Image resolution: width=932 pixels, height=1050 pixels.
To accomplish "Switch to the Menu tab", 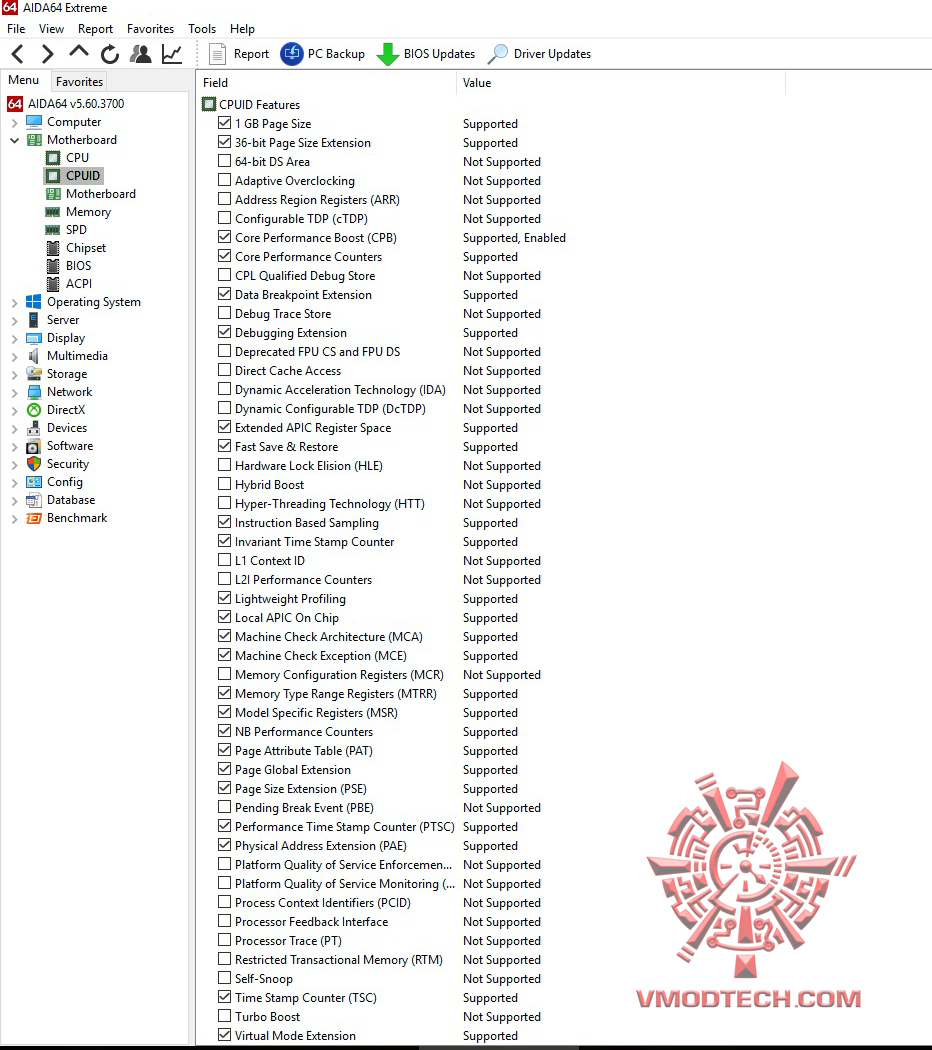I will (x=23, y=80).
